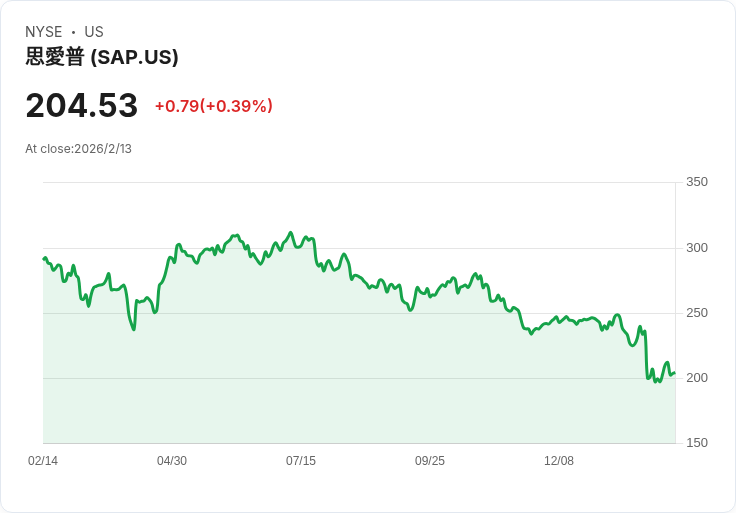Click the 350 value on the y-axis
The width and height of the screenshot is (736, 513).
[697, 182]
